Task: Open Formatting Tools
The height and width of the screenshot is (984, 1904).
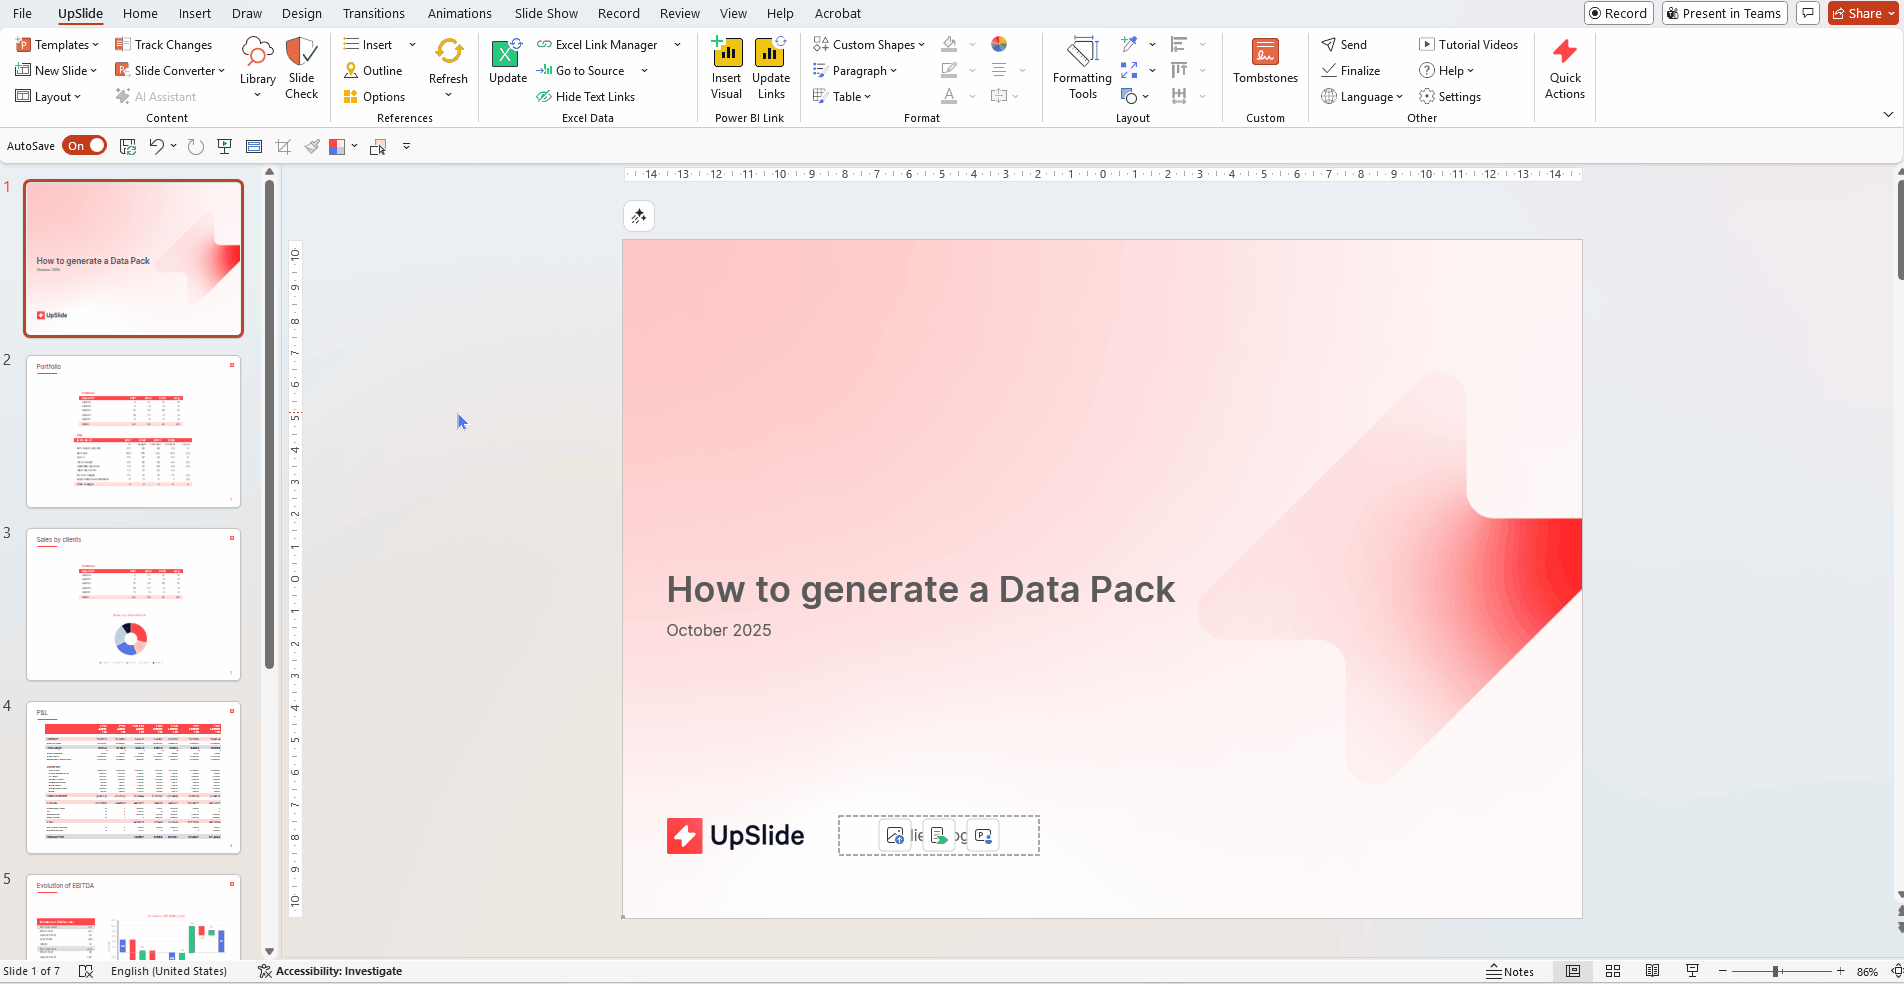Action: point(1082,68)
